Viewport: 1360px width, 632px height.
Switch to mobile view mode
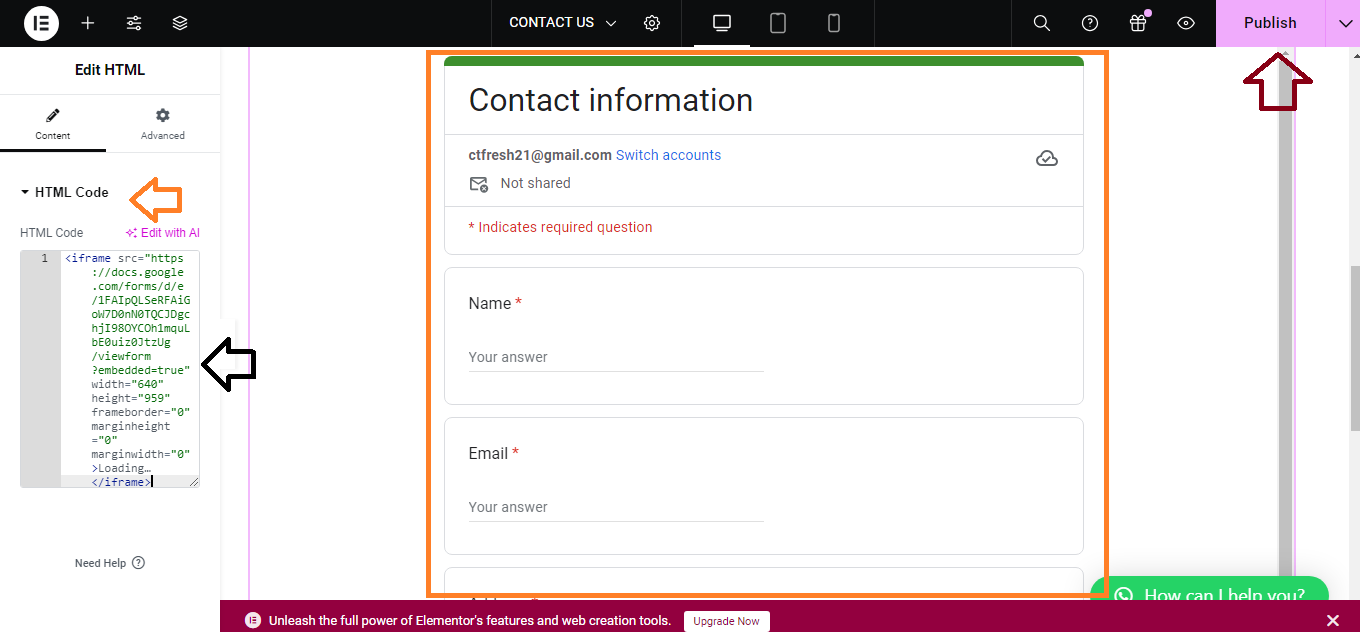pos(833,23)
